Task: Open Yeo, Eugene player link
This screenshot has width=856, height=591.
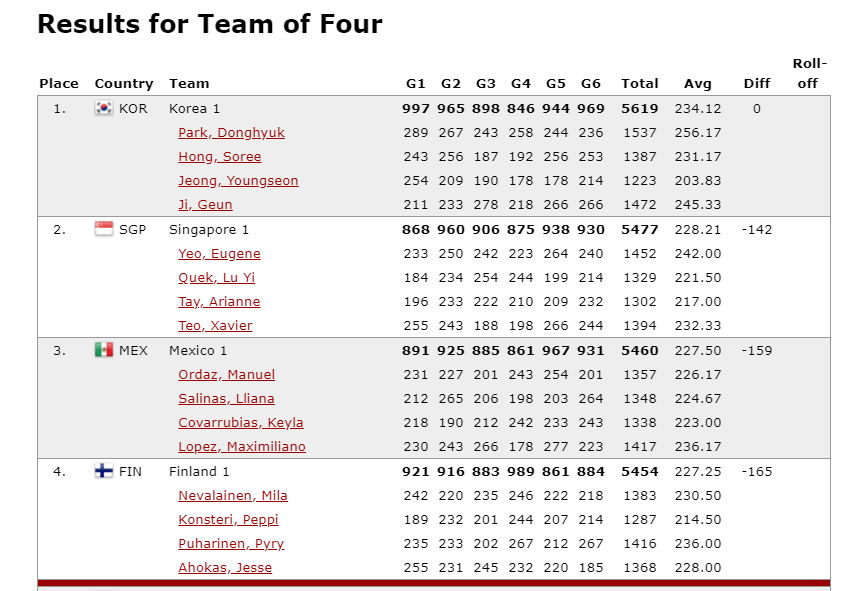Action: [x=219, y=254]
